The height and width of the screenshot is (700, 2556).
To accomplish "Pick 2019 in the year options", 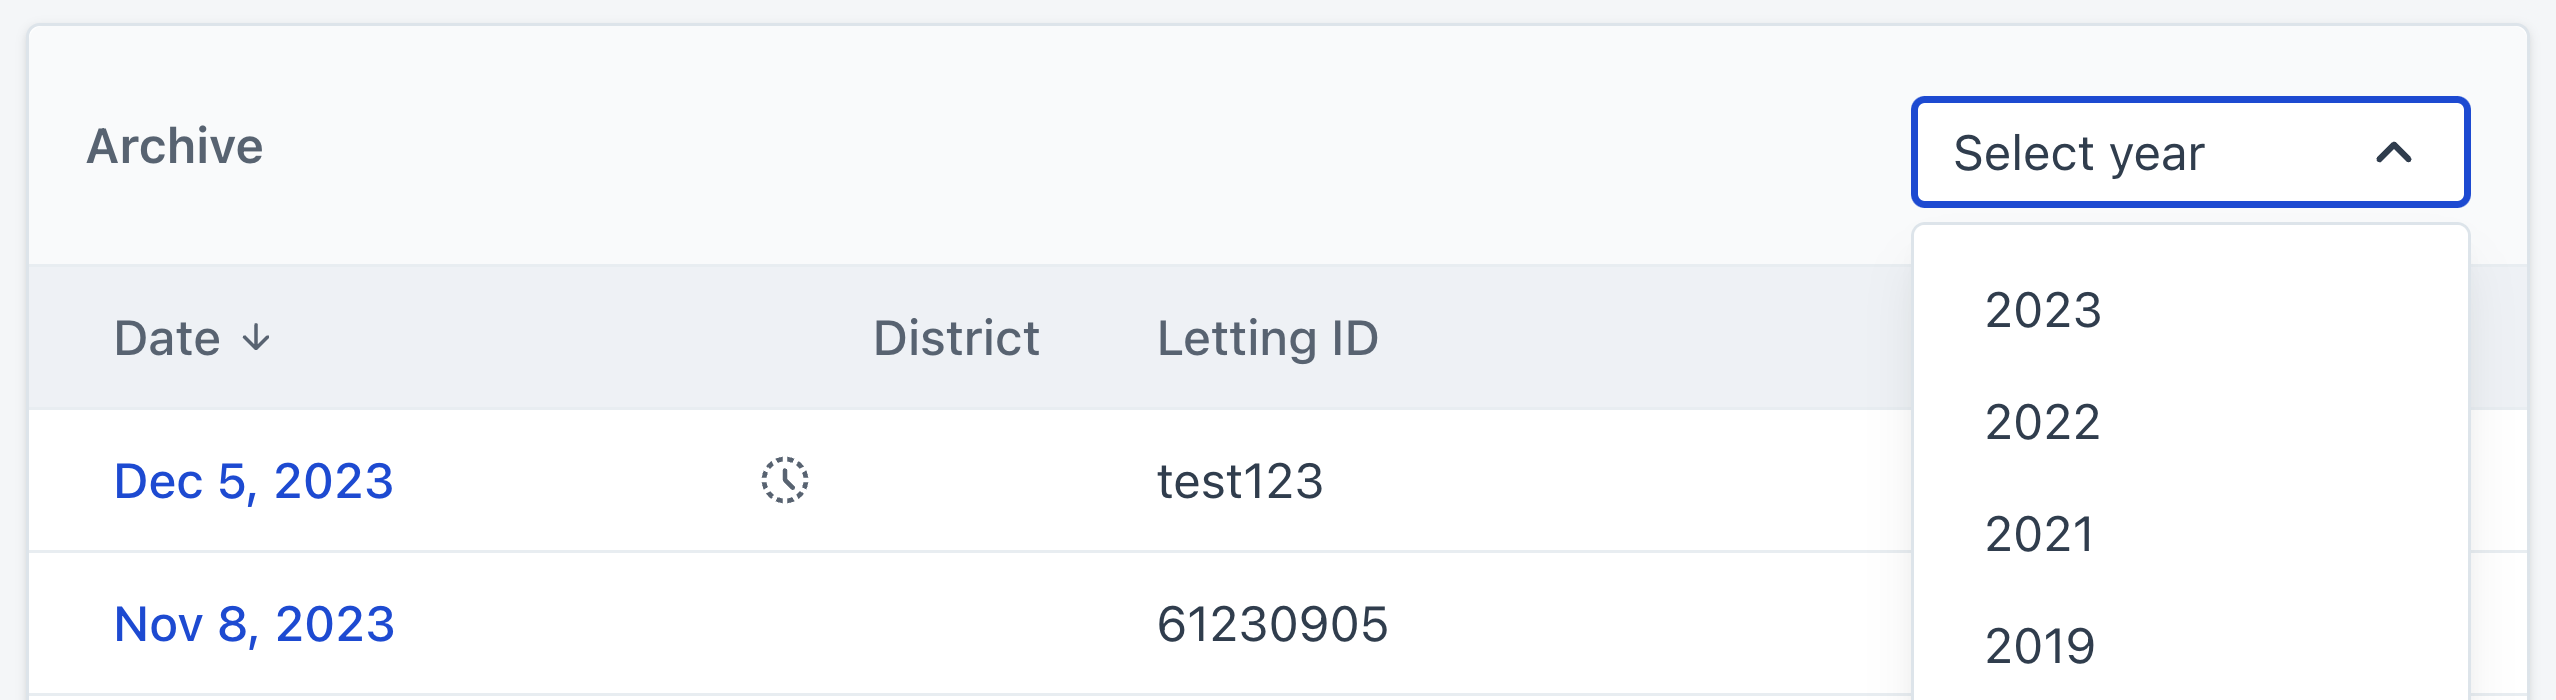I will [x=2039, y=646].
